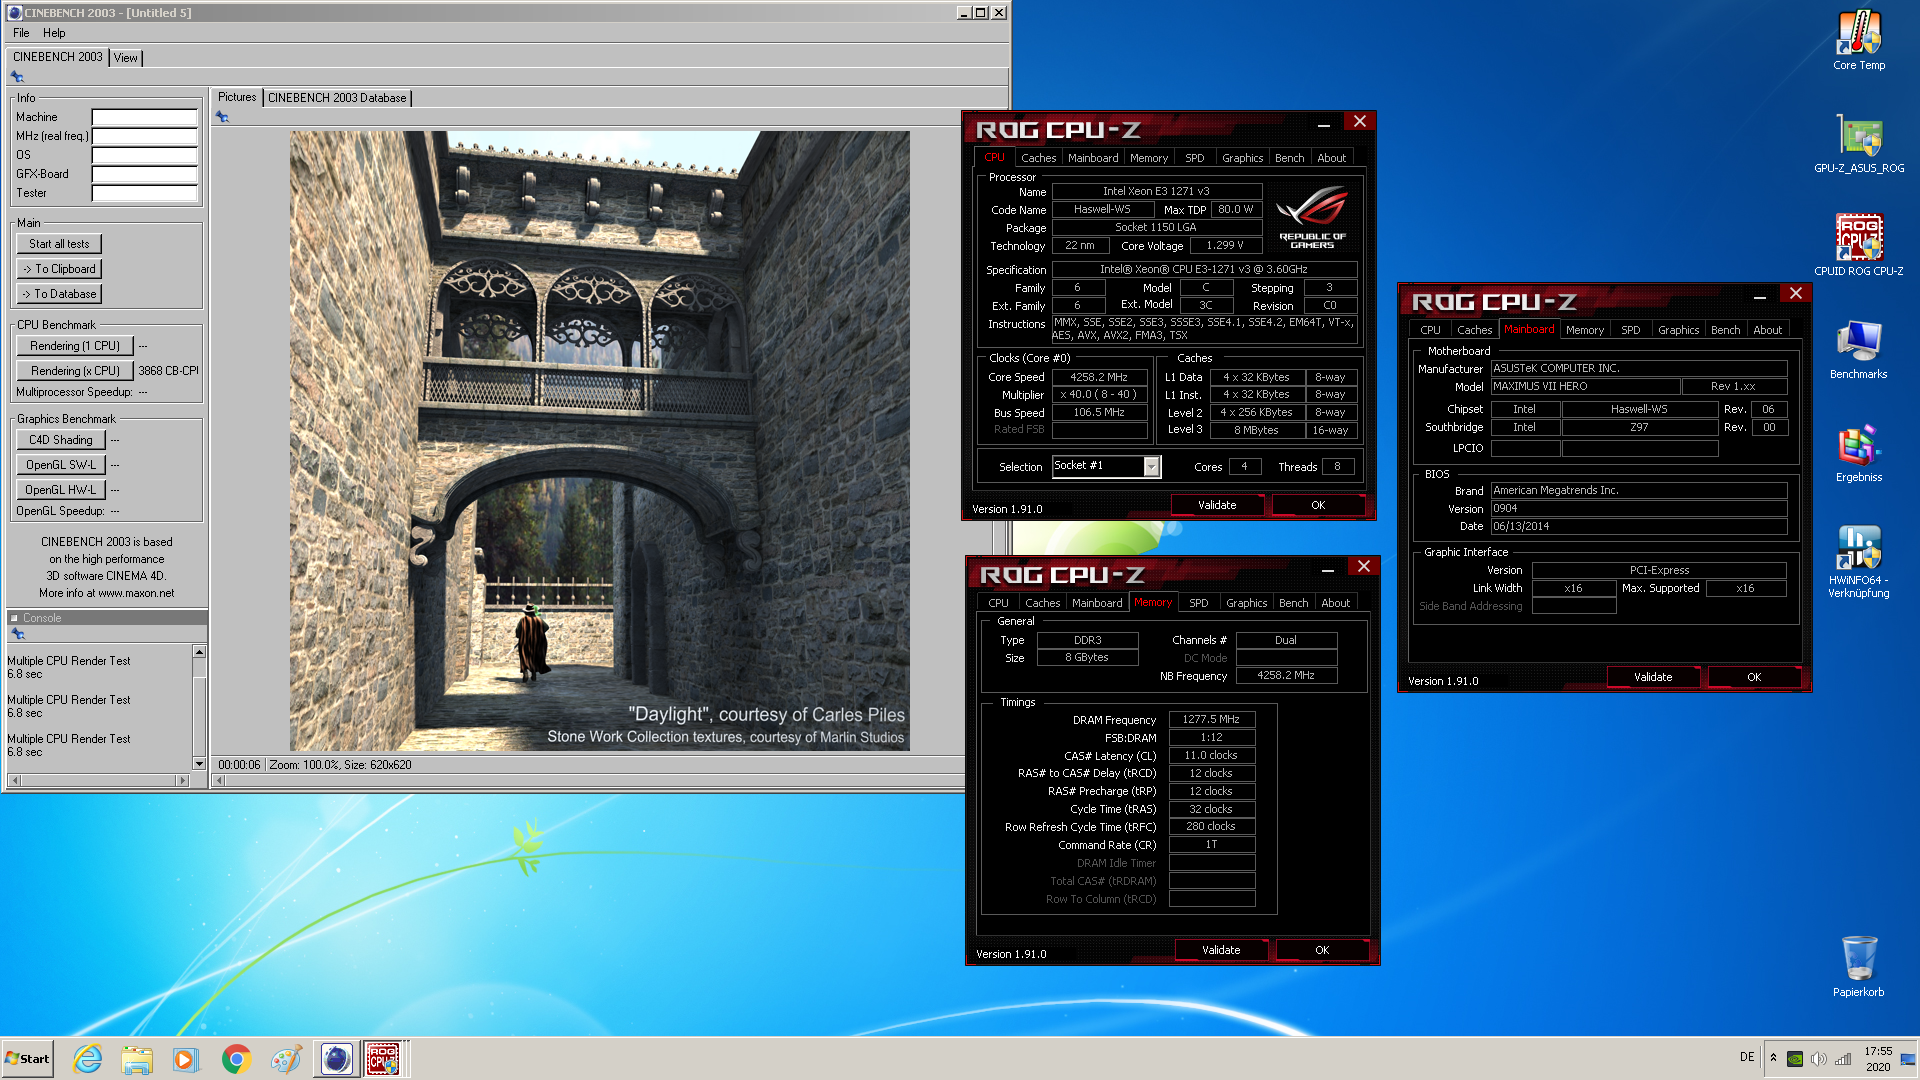Open volume speaker tray icon
The width and height of the screenshot is (1920, 1080).
point(1819,1059)
